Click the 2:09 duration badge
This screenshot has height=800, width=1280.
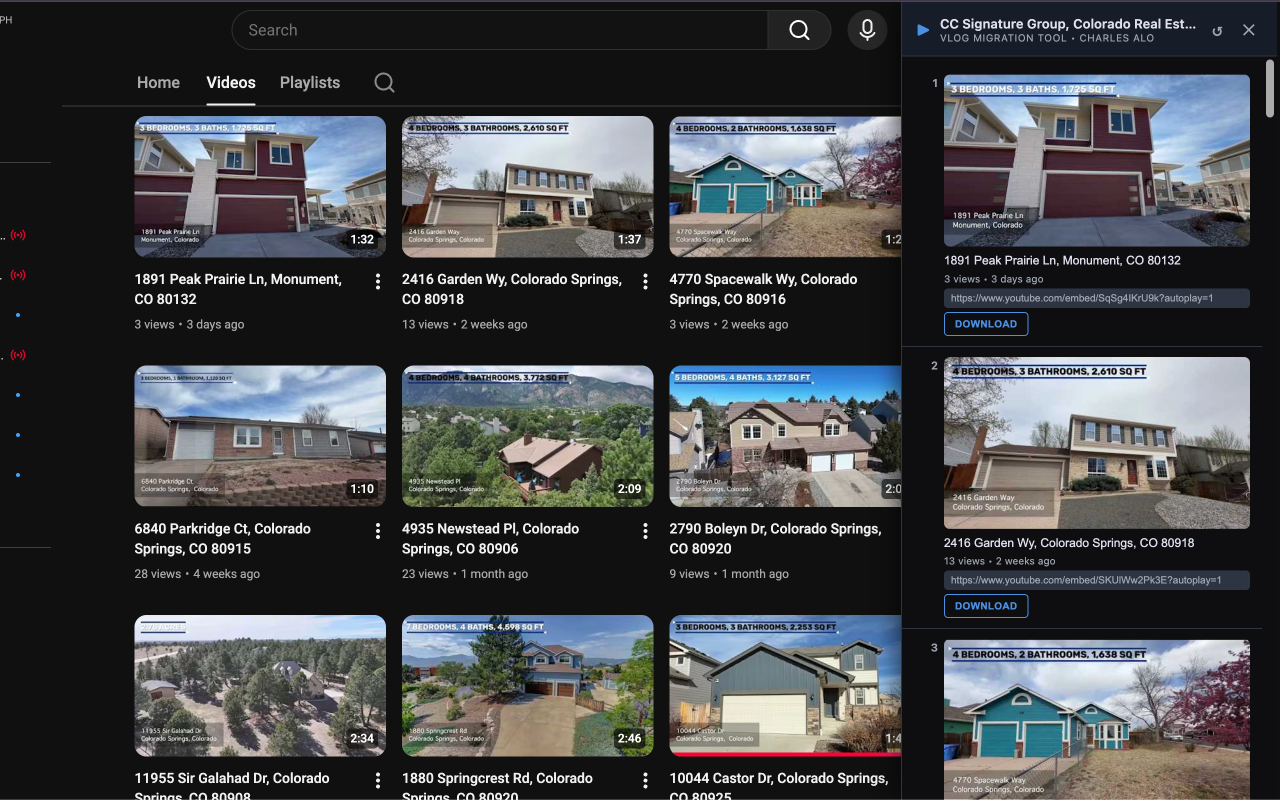click(x=629, y=489)
